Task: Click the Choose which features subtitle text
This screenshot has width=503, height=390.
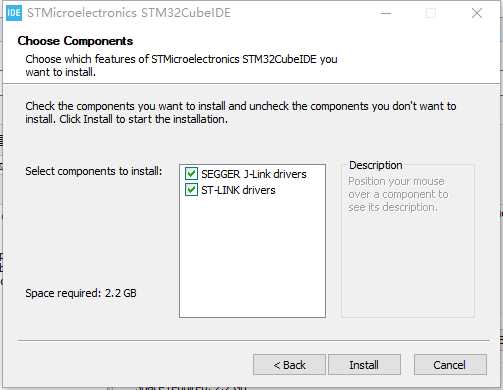Action: (x=181, y=65)
